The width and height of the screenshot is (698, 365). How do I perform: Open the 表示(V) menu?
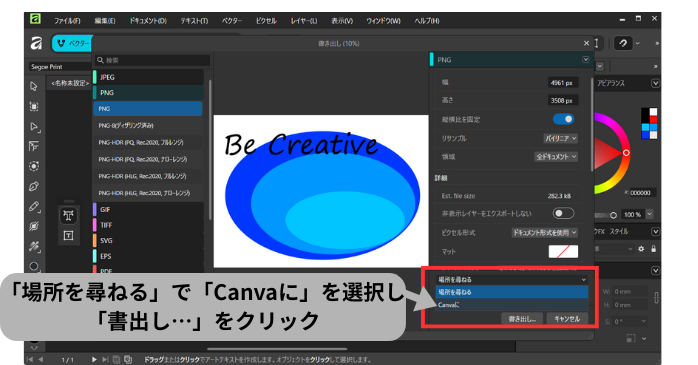click(342, 21)
